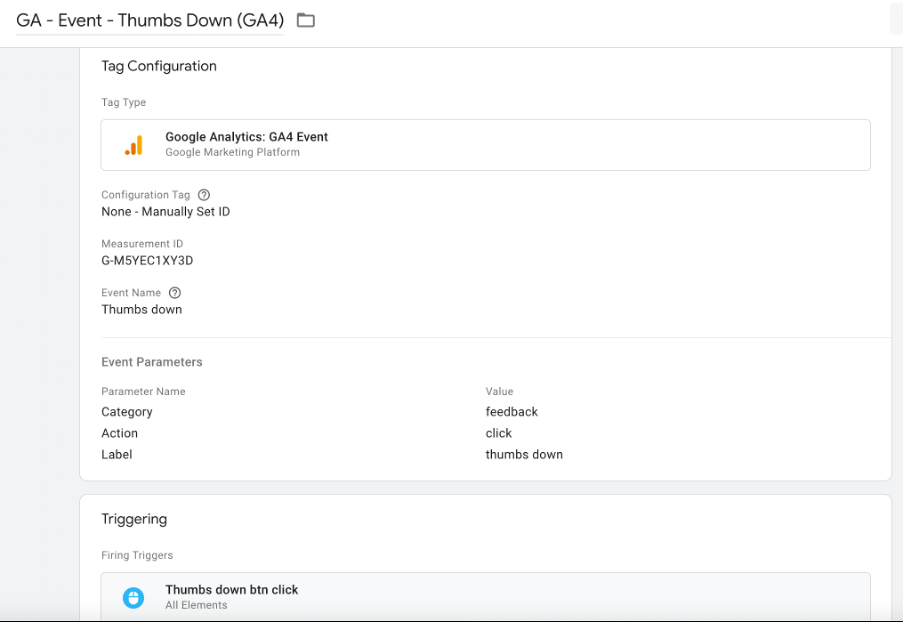Click the 'thumbs down' label value
904x622 pixels.
pos(524,455)
